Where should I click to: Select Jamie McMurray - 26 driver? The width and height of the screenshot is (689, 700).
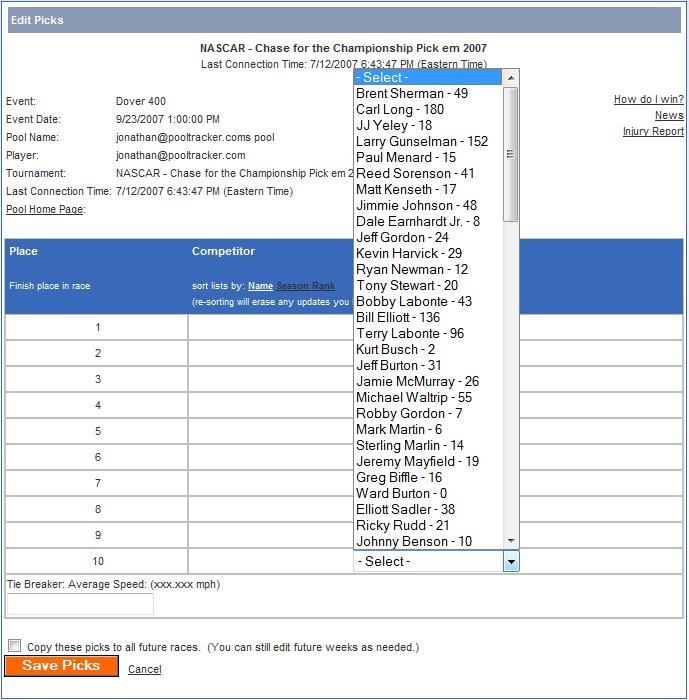point(428,382)
